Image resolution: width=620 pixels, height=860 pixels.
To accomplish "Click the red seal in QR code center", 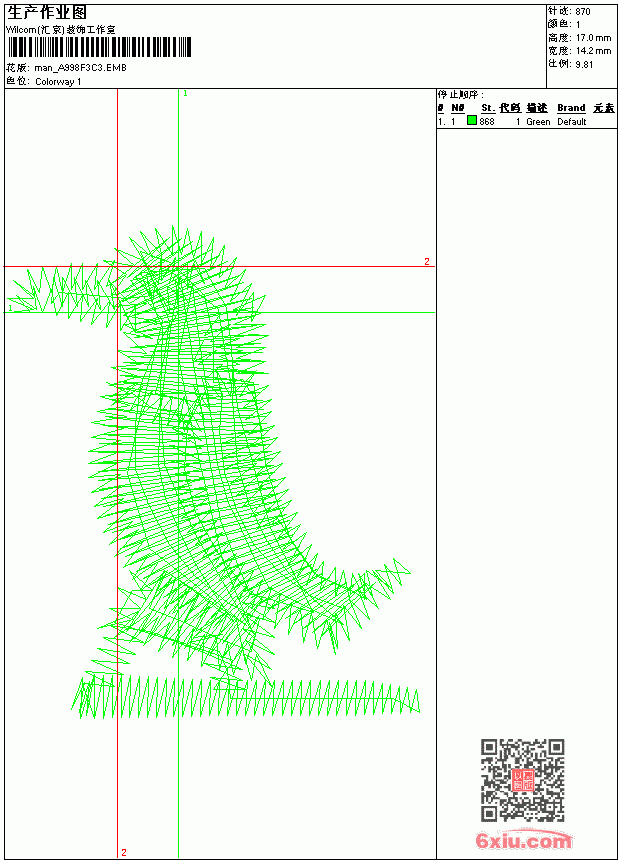I will (523, 780).
